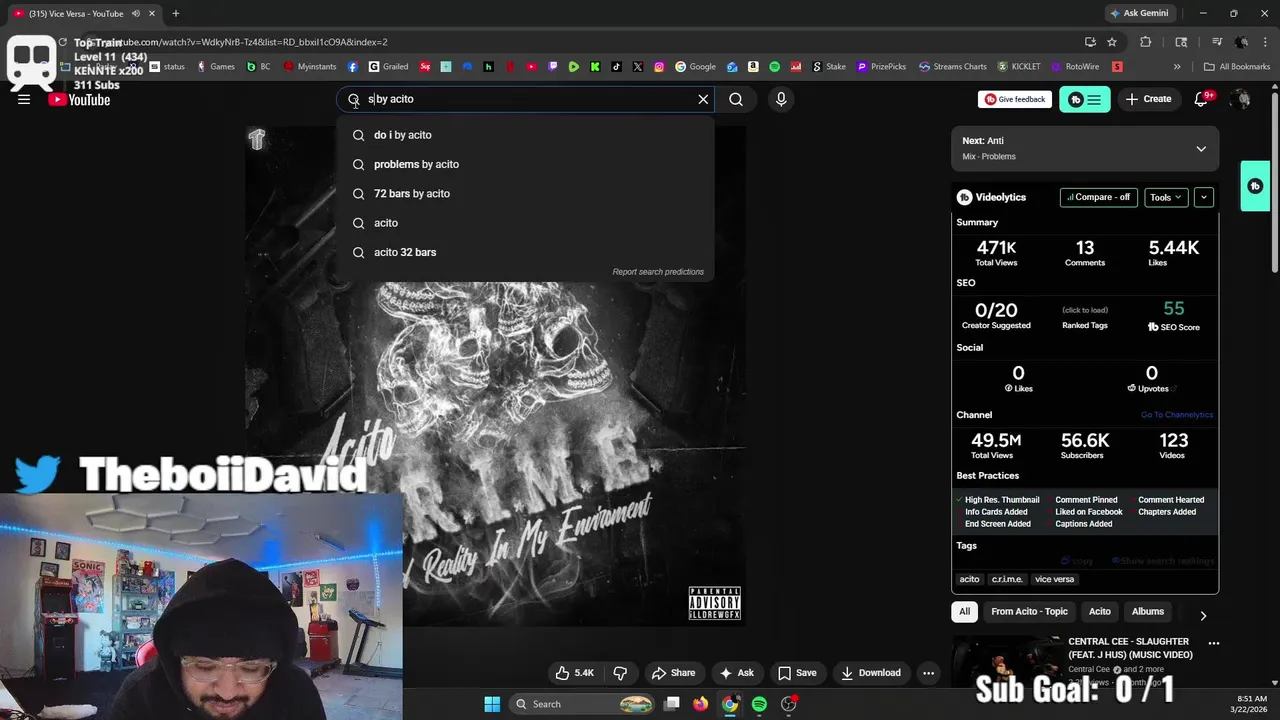Switch to Chrome in the taskbar
The height and width of the screenshot is (720, 1280).
(730, 704)
